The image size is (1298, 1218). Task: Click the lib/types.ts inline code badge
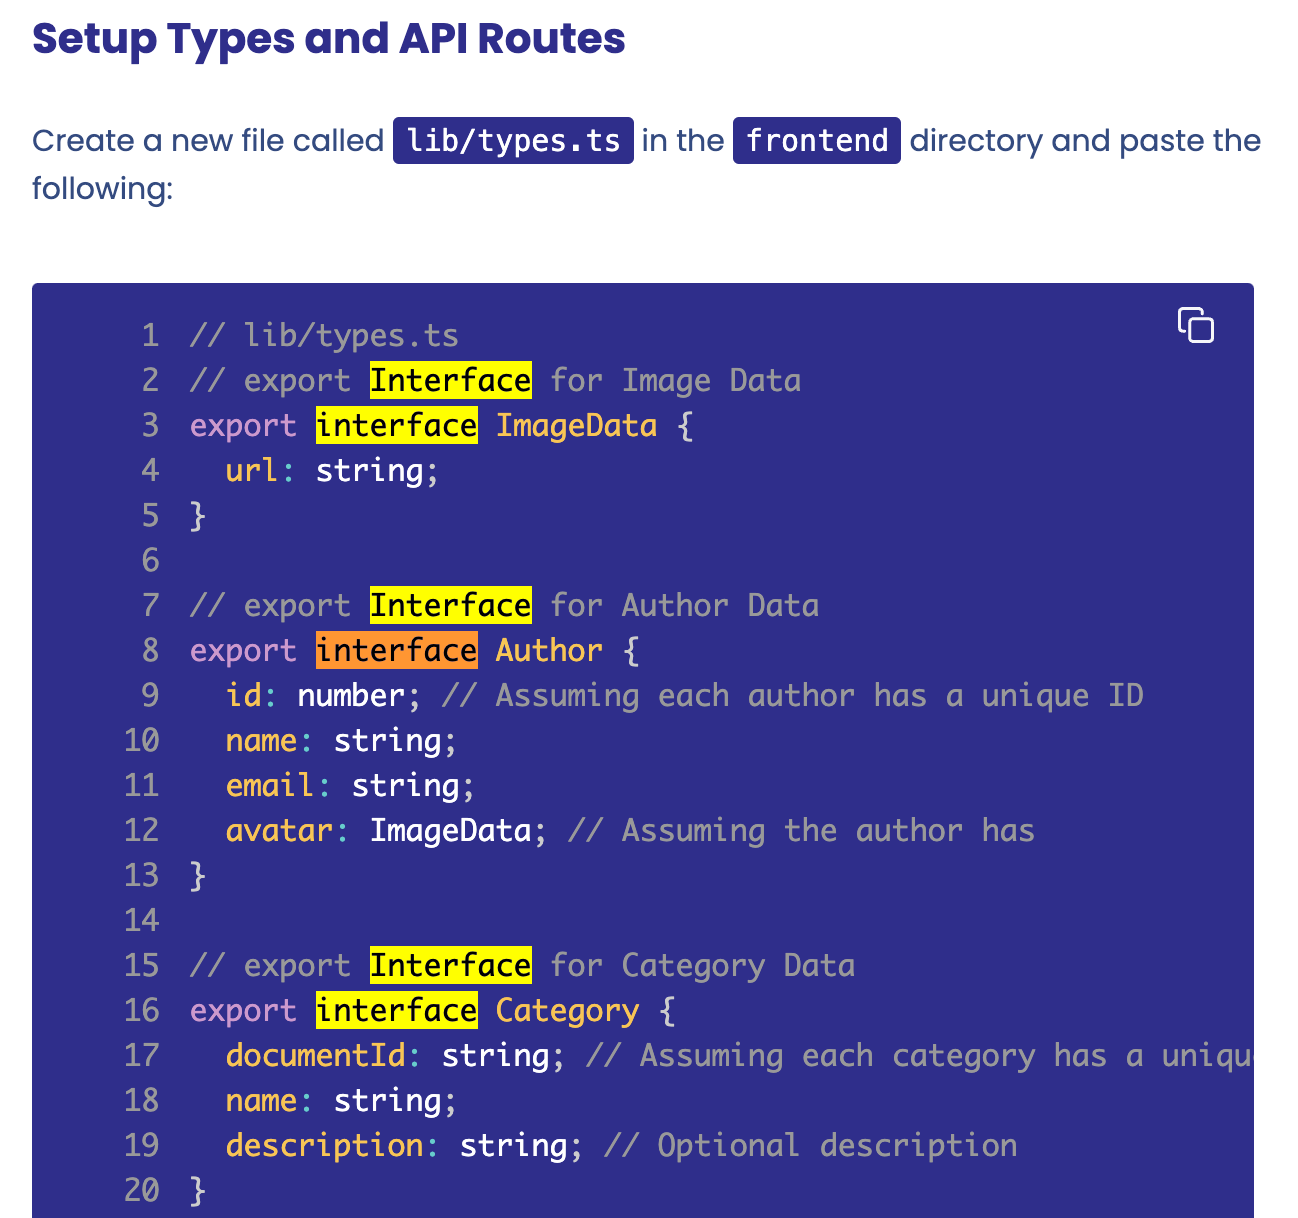pos(513,140)
